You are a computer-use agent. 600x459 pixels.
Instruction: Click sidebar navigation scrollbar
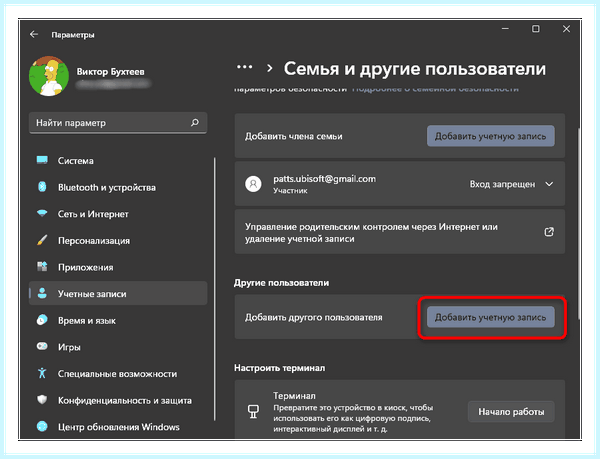(215, 289)
